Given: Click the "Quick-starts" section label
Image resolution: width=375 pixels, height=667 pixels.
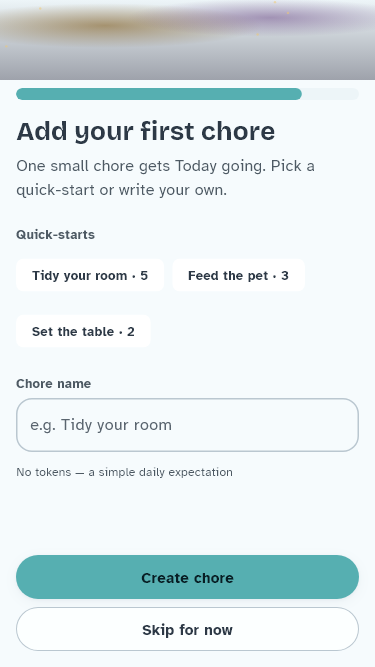Looking at the screenshot, I should (x=55, y=235).
